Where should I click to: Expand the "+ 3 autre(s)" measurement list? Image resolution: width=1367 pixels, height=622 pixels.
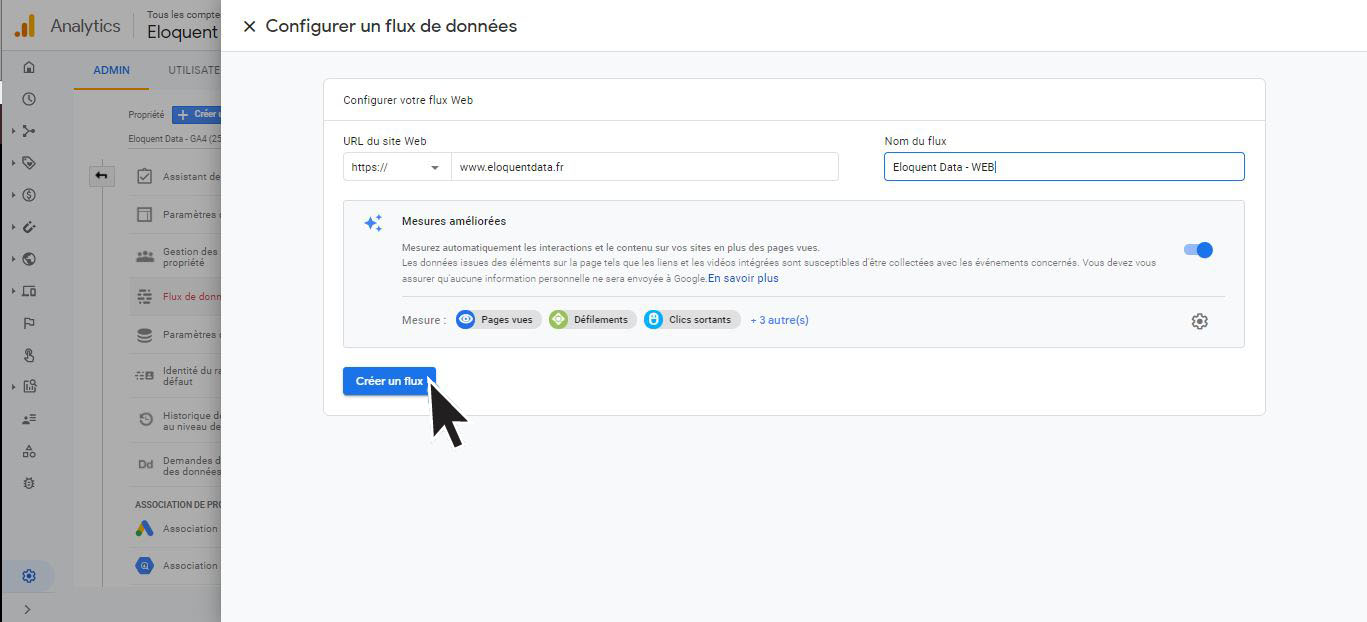779,320
